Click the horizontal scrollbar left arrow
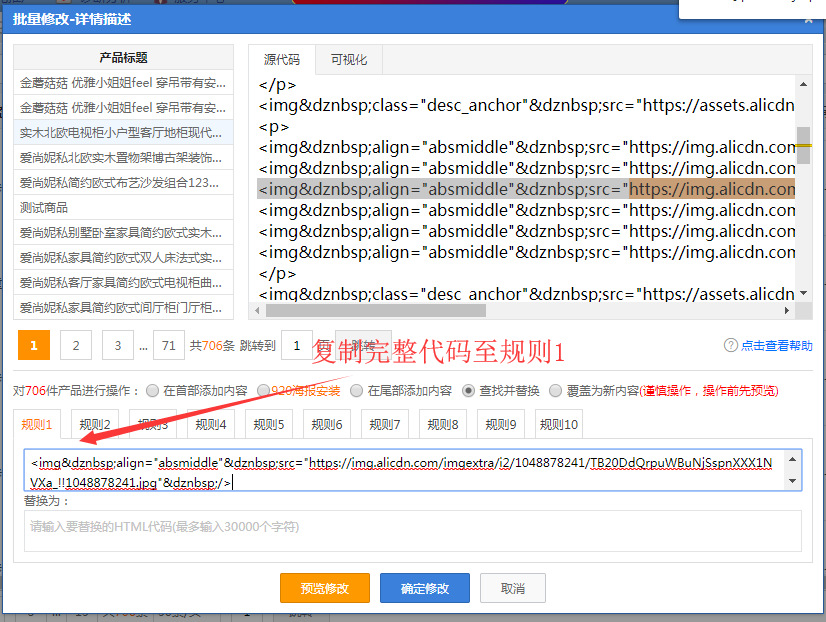 point(257,311)
